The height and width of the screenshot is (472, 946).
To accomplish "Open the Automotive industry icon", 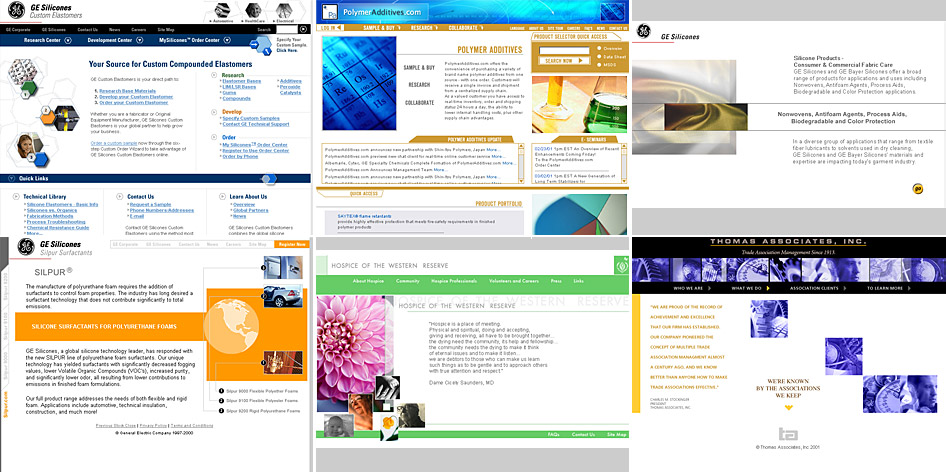I will (x=223, y=8).
